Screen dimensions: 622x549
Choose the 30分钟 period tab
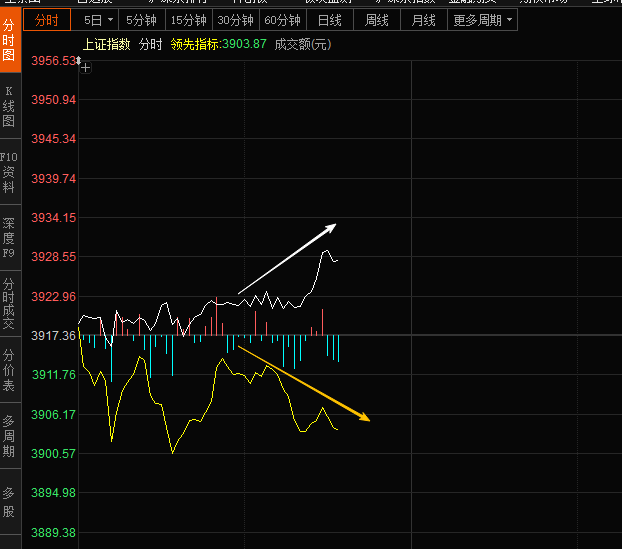point(236,20)
